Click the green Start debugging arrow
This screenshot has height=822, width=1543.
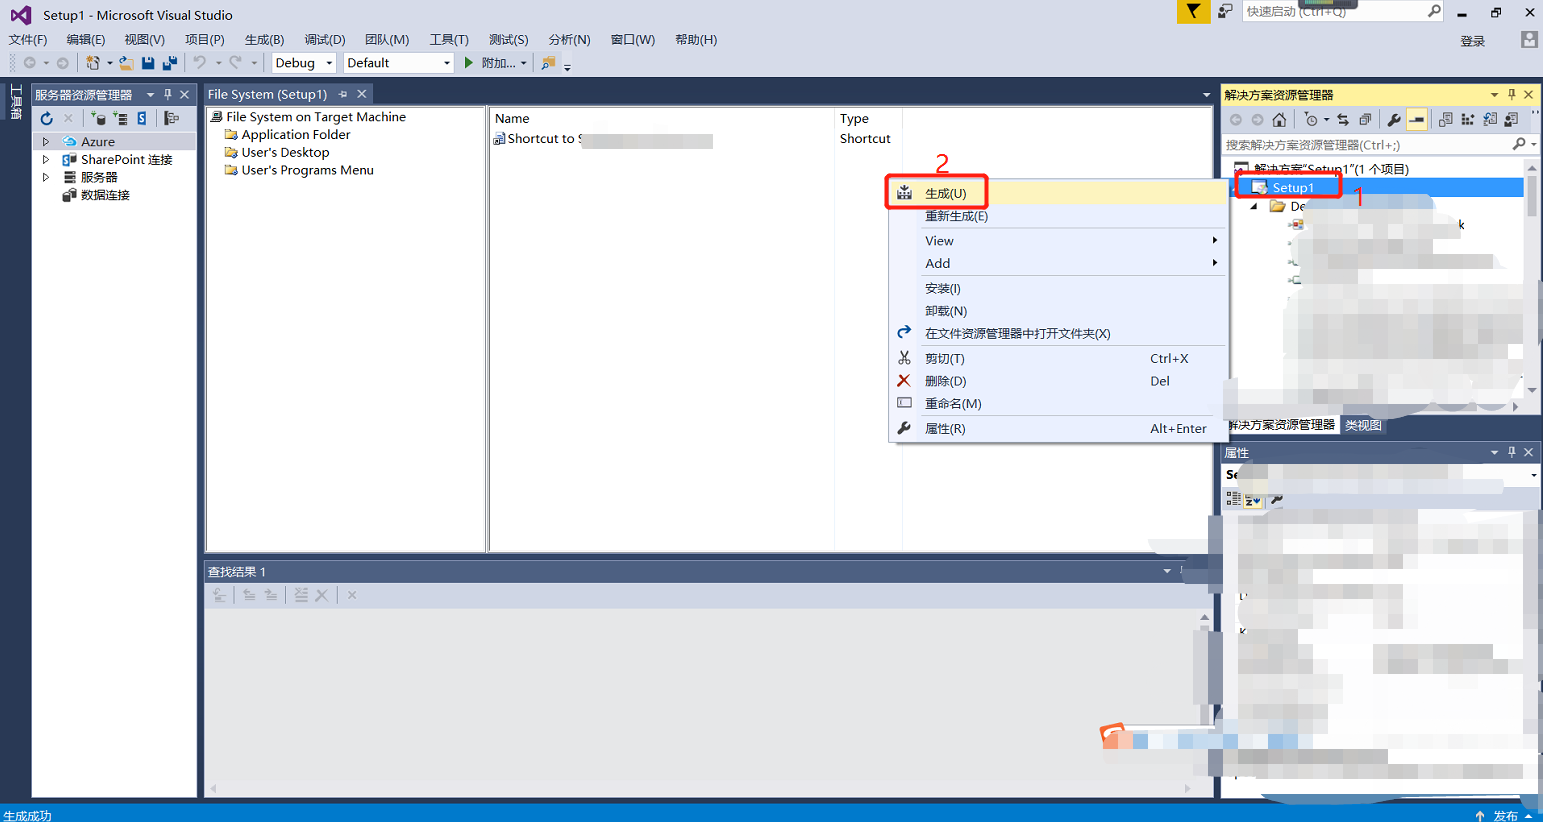coord(468,63)
